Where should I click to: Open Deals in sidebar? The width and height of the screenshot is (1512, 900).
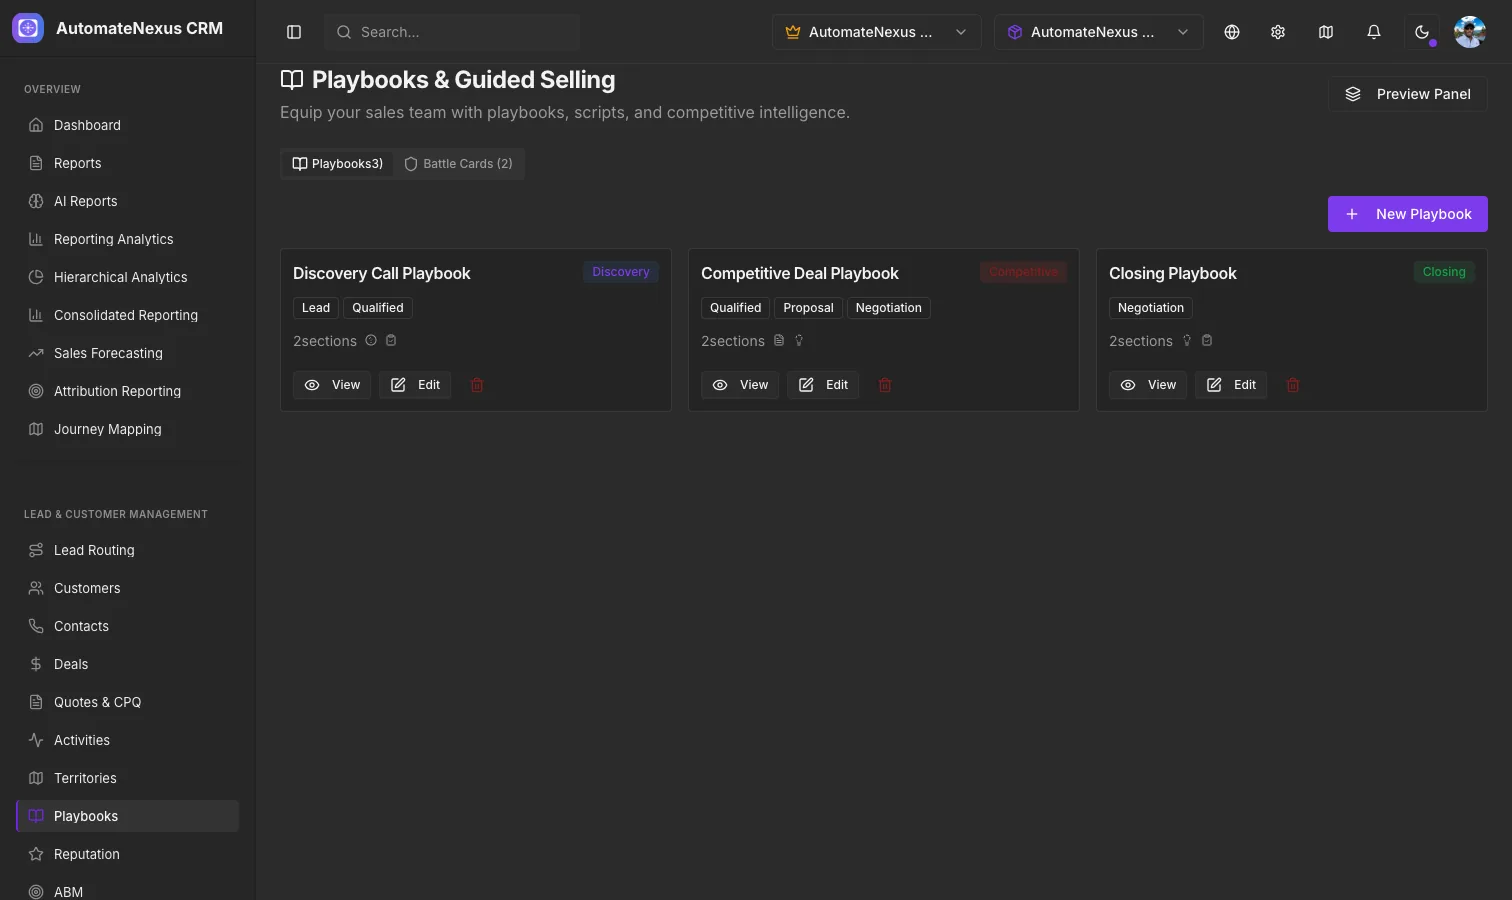[128, 664]
